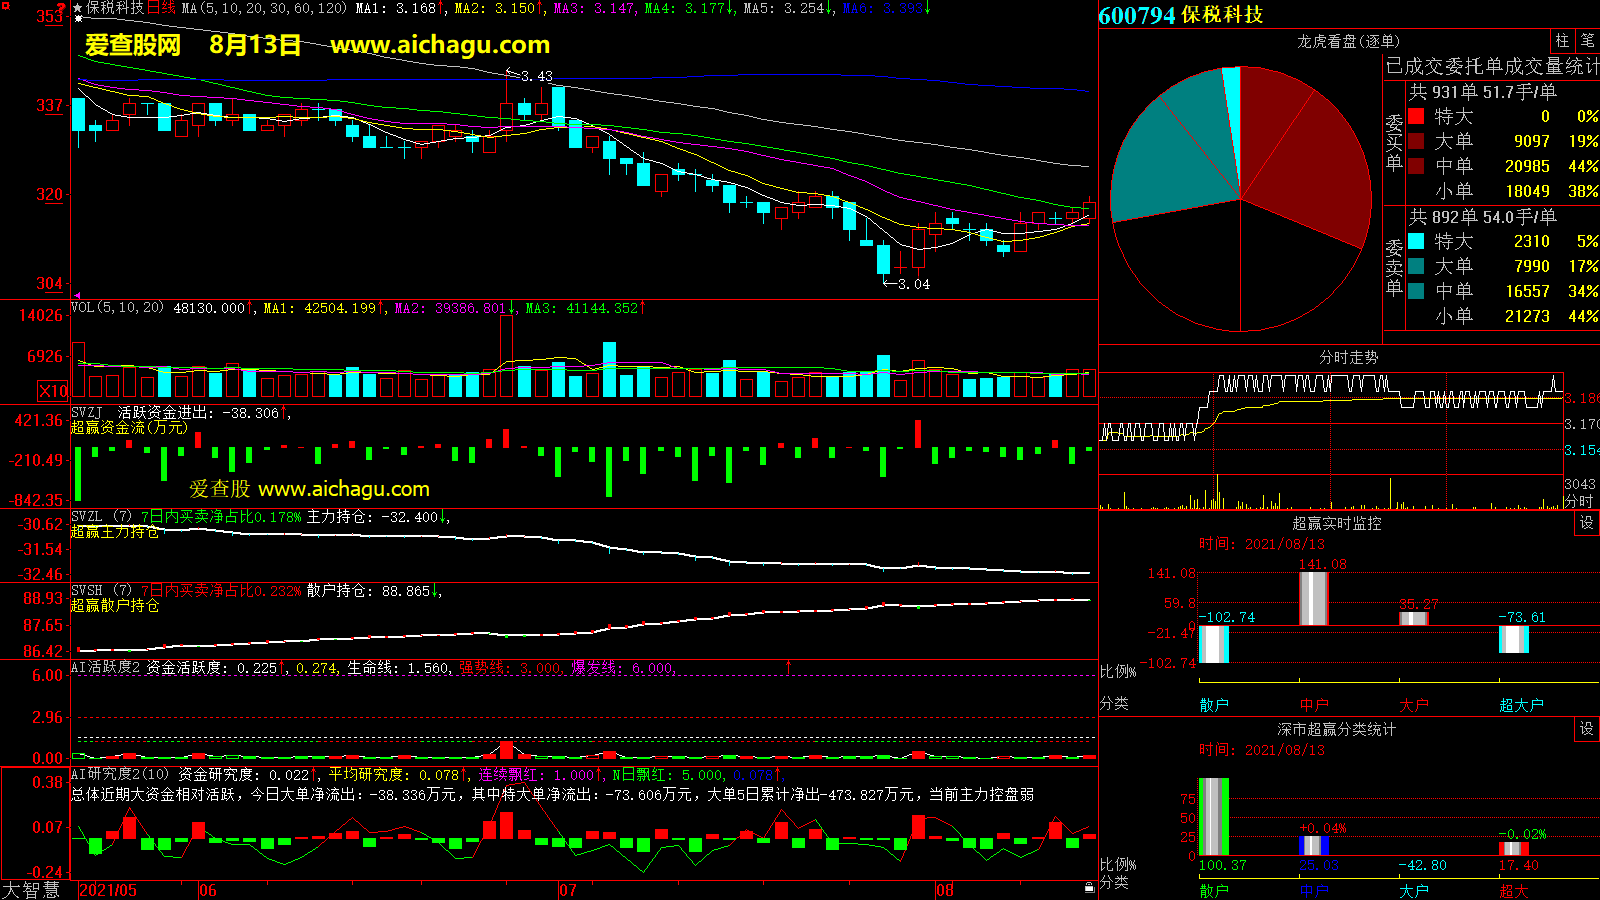This screenshot has width=1600, height=900.
Task: Click the star icon beside 保税科技 title
Action: pyautogui.click(x=78, y=7)
